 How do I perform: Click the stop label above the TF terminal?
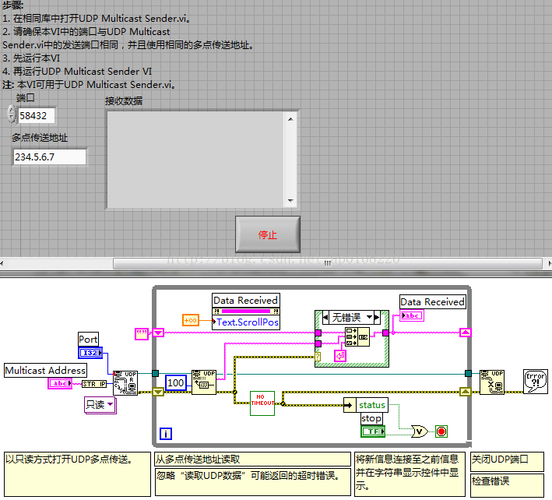click(x=371, y=419)
